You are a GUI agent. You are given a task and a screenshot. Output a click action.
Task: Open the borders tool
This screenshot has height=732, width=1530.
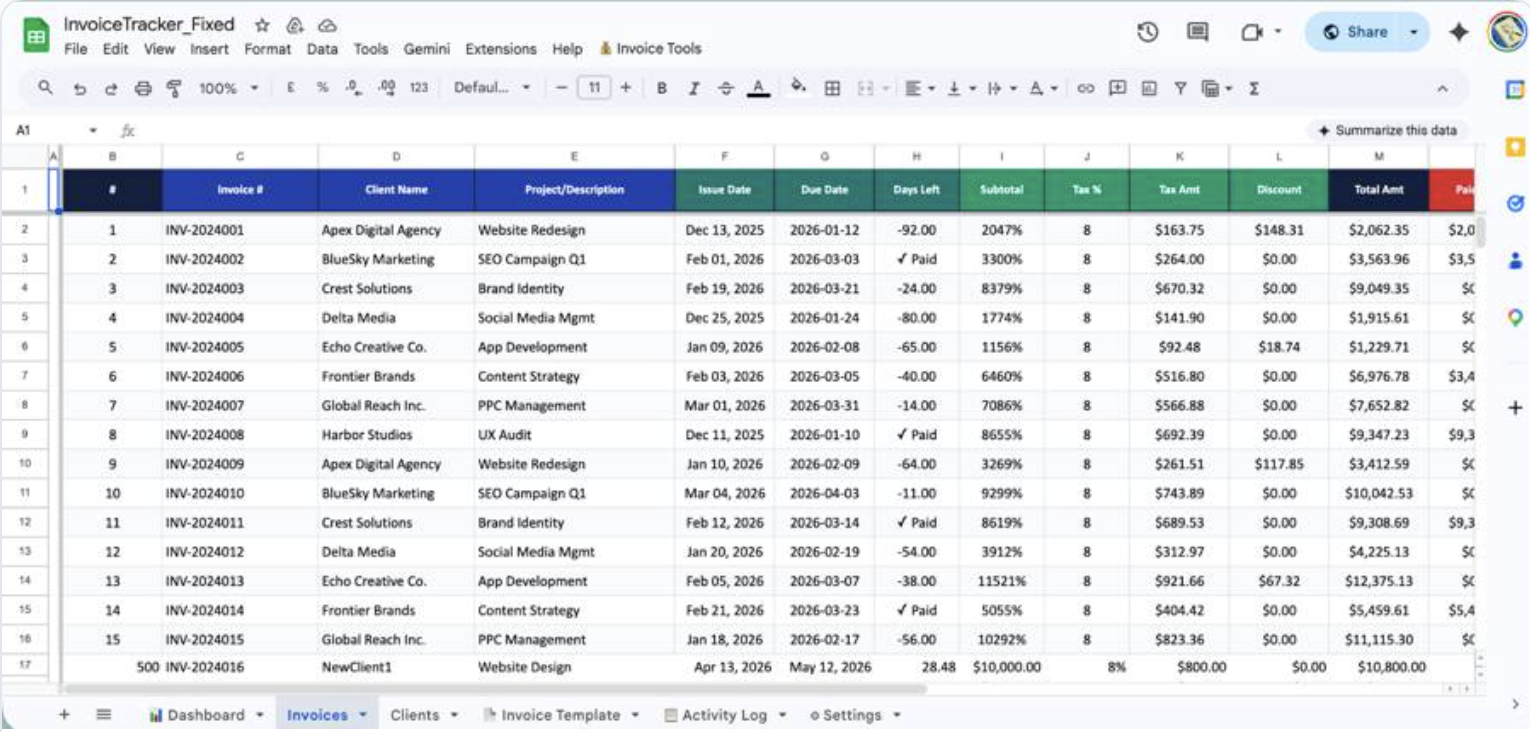(831, 88)
